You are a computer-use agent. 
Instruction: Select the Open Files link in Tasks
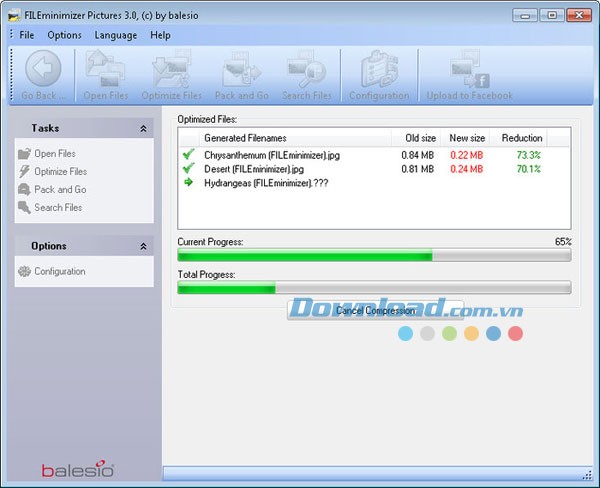coord(55,153)
